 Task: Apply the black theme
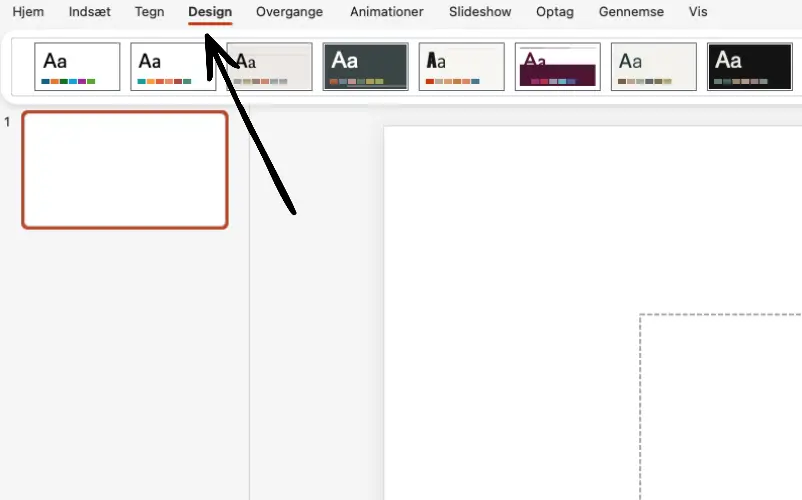tap(750, 66)
